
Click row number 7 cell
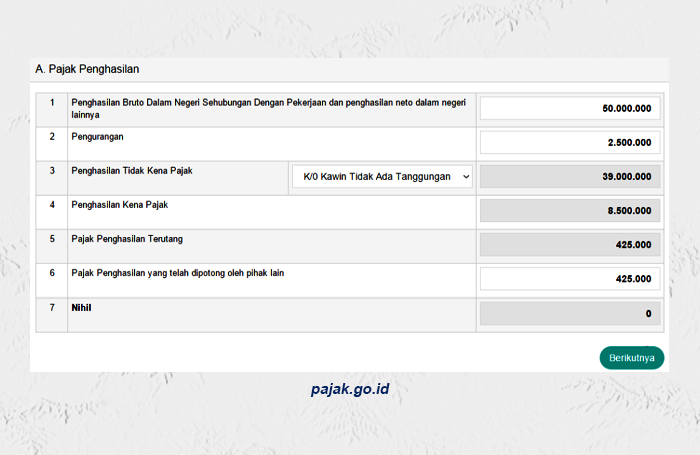(x=51, y=307)
